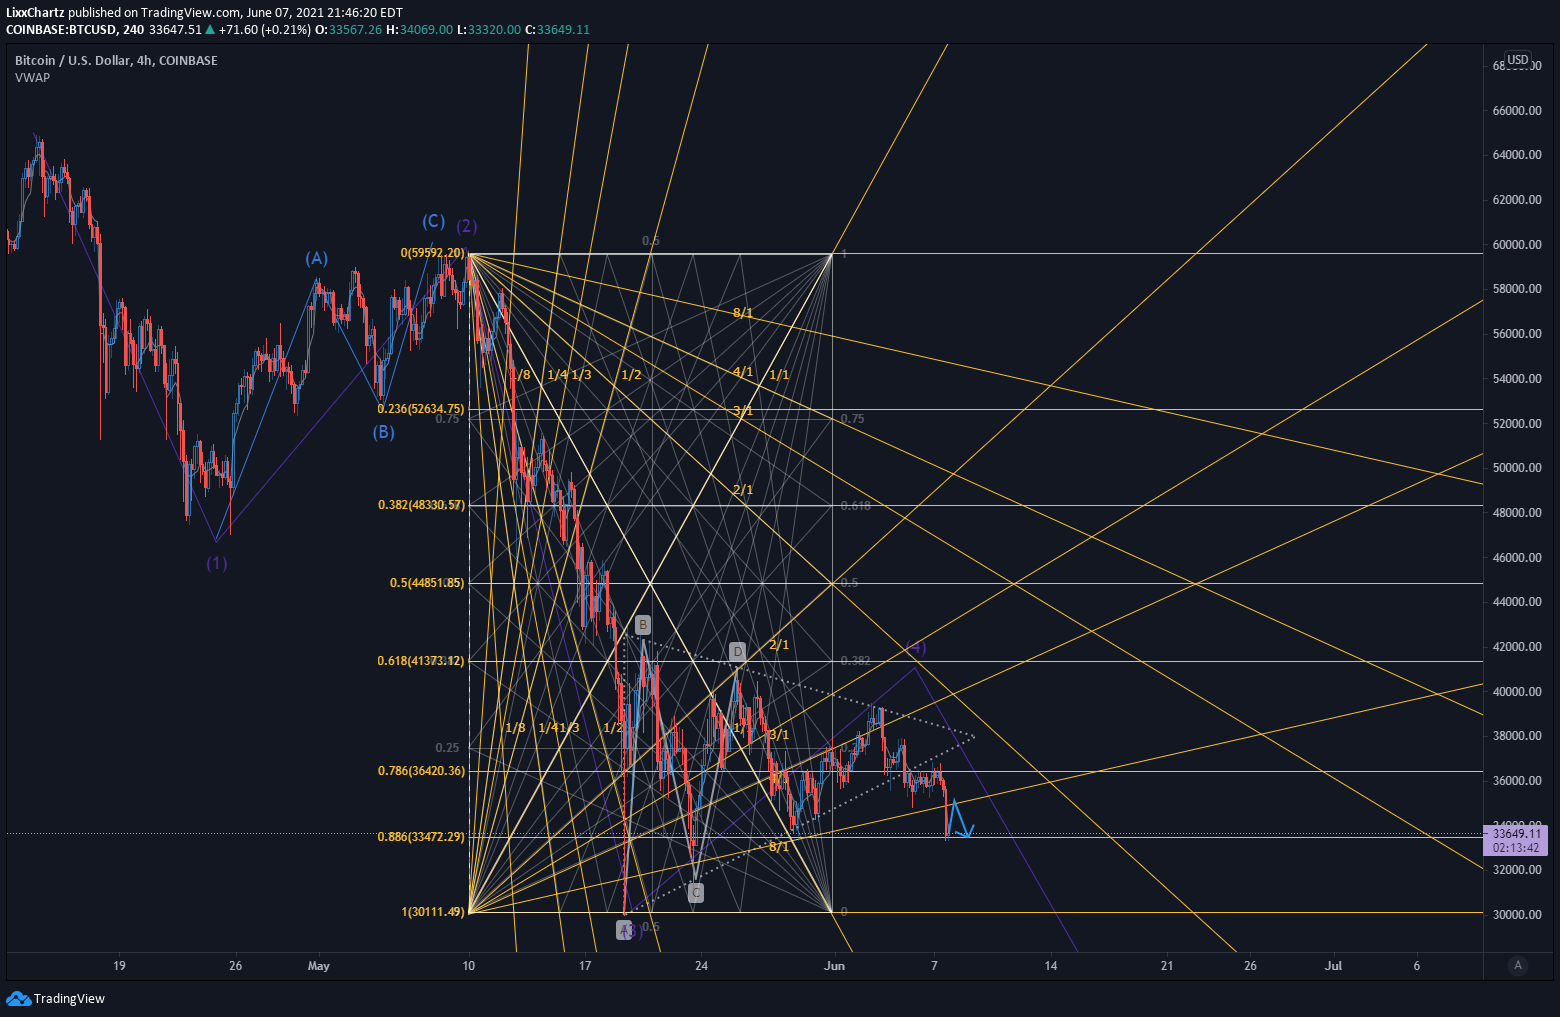Image resolution: width=1560 pixels, height=1017 pixels.
Task: Click the May date on time axis
Action: 319,965
